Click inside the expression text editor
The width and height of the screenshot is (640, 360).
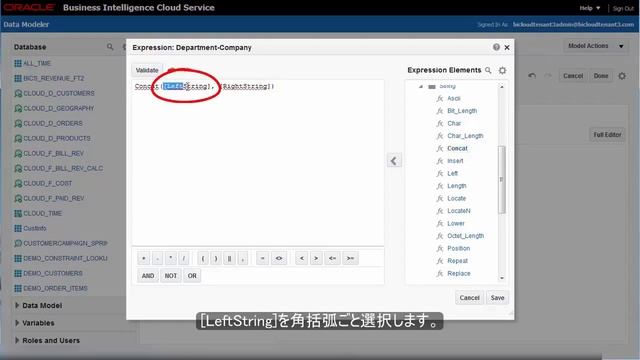[x=258, y=163]
